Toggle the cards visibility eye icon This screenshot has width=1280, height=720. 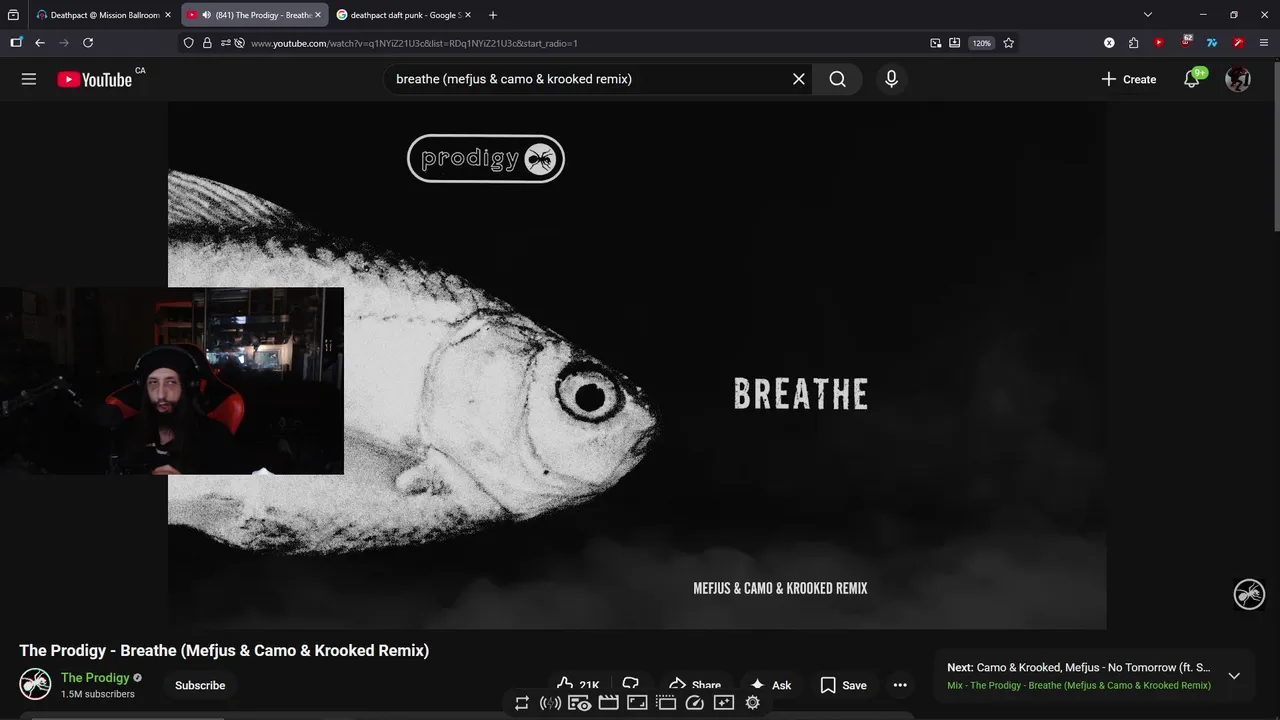[x=579, y=703]
